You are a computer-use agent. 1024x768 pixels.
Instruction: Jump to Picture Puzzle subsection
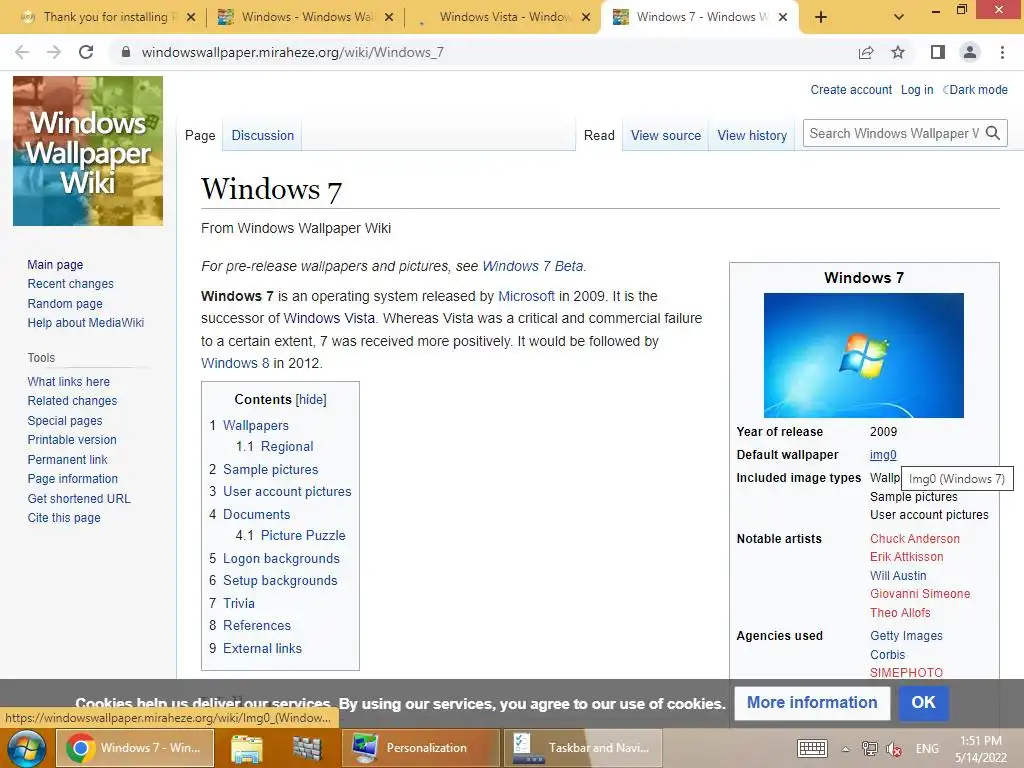[303, 535]
